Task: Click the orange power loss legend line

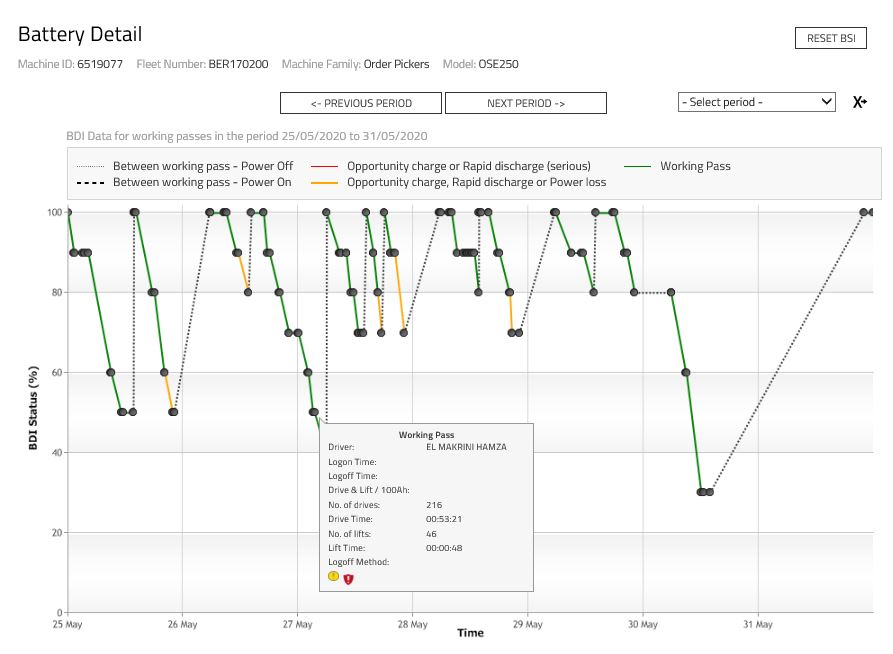Action: [325, 183]
